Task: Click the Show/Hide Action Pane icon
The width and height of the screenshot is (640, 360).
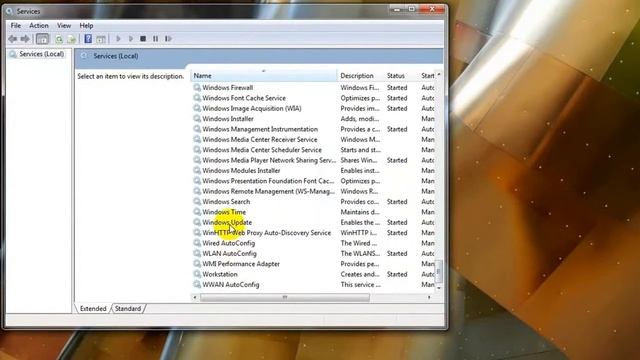Action: pos(101,39)
